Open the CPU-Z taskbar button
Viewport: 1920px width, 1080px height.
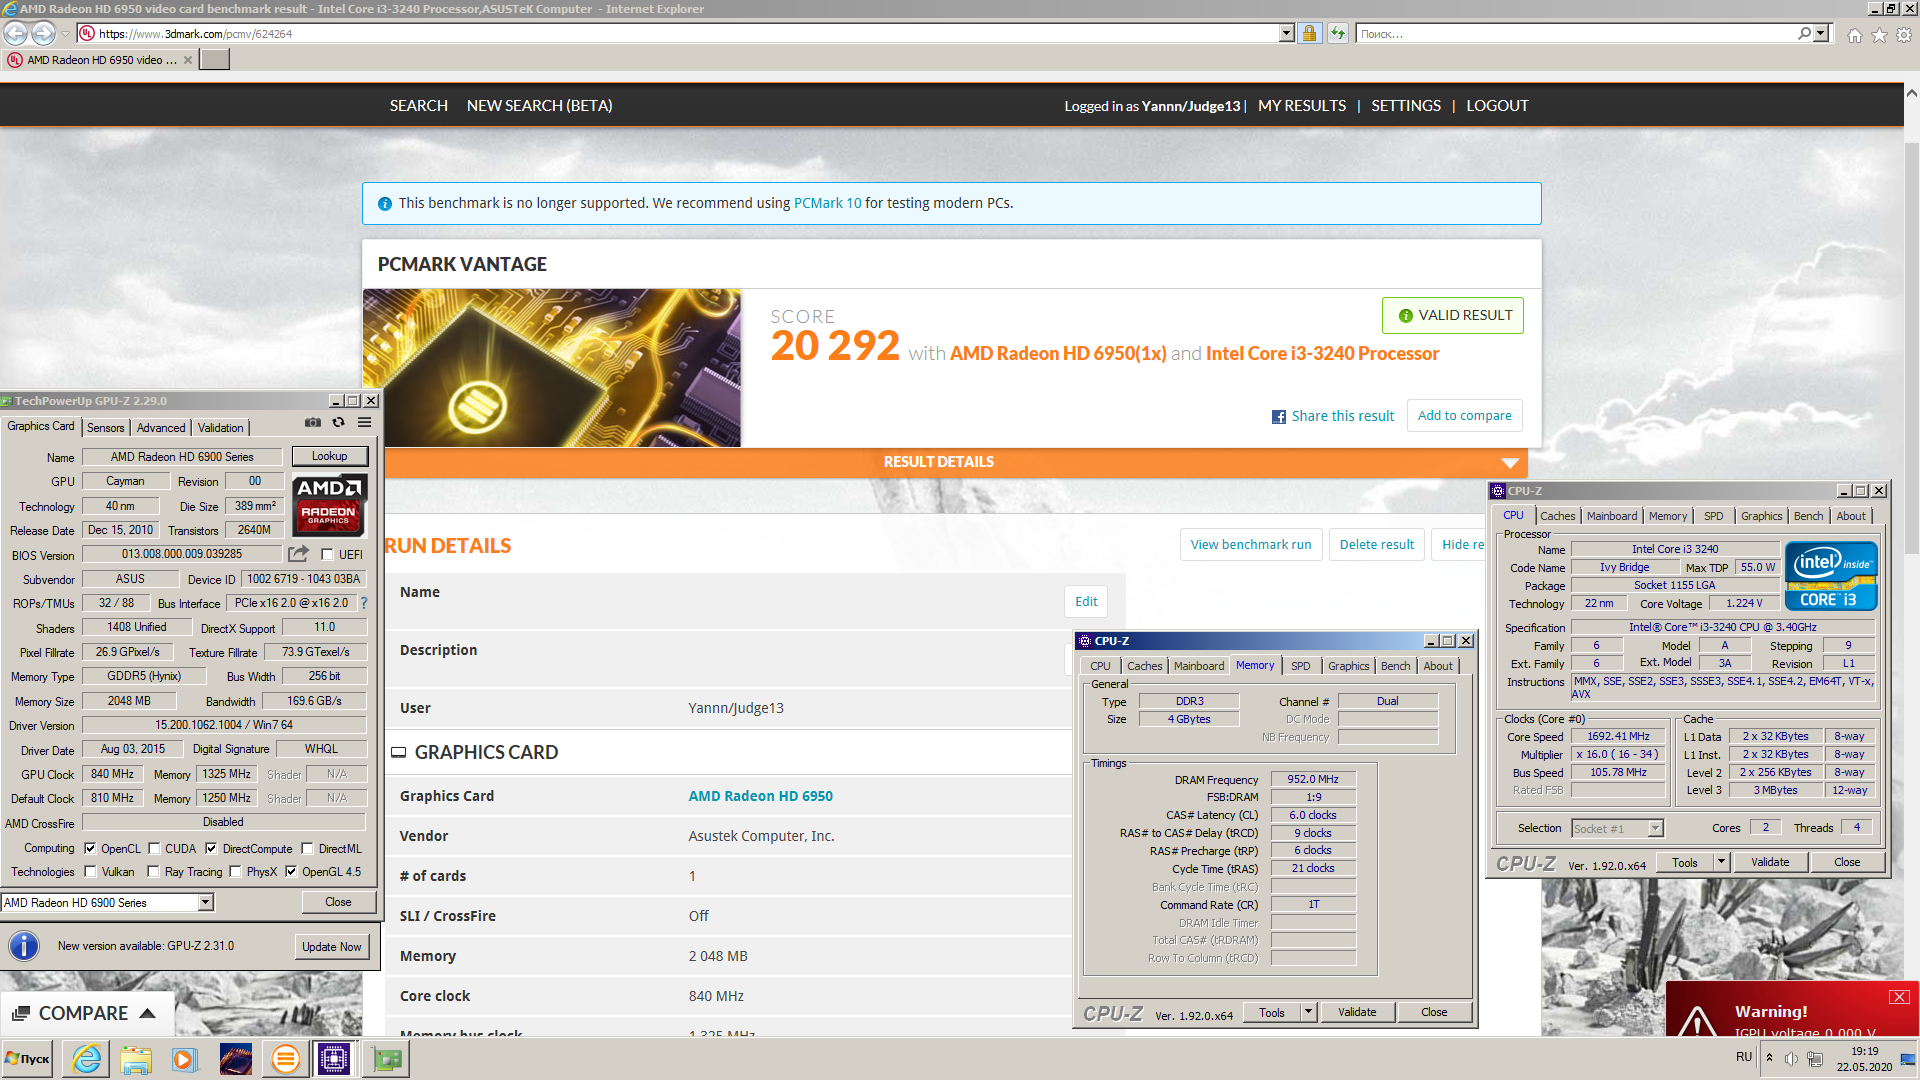[x=334, y=1059]
